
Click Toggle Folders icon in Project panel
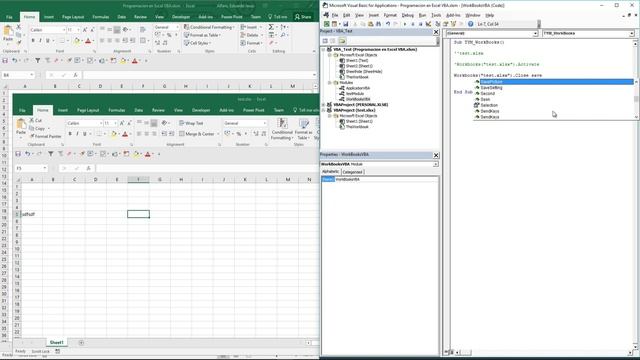342,41
